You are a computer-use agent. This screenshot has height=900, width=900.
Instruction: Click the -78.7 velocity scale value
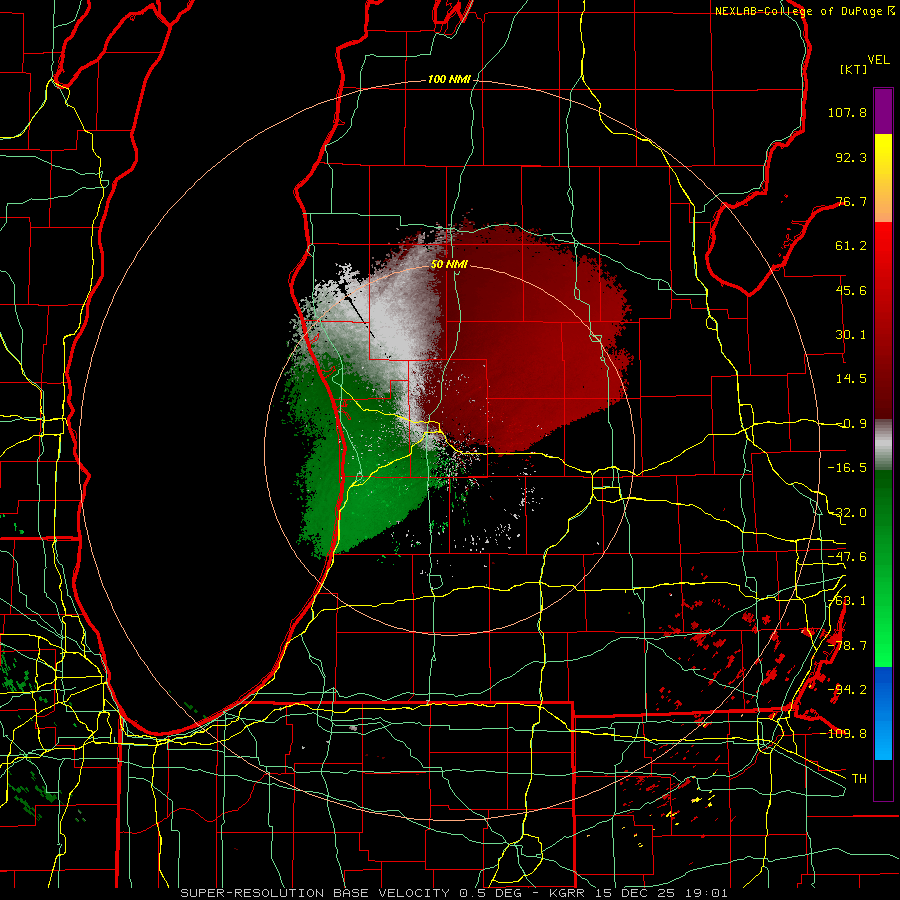pyautogui.click(x=847, y=646)
